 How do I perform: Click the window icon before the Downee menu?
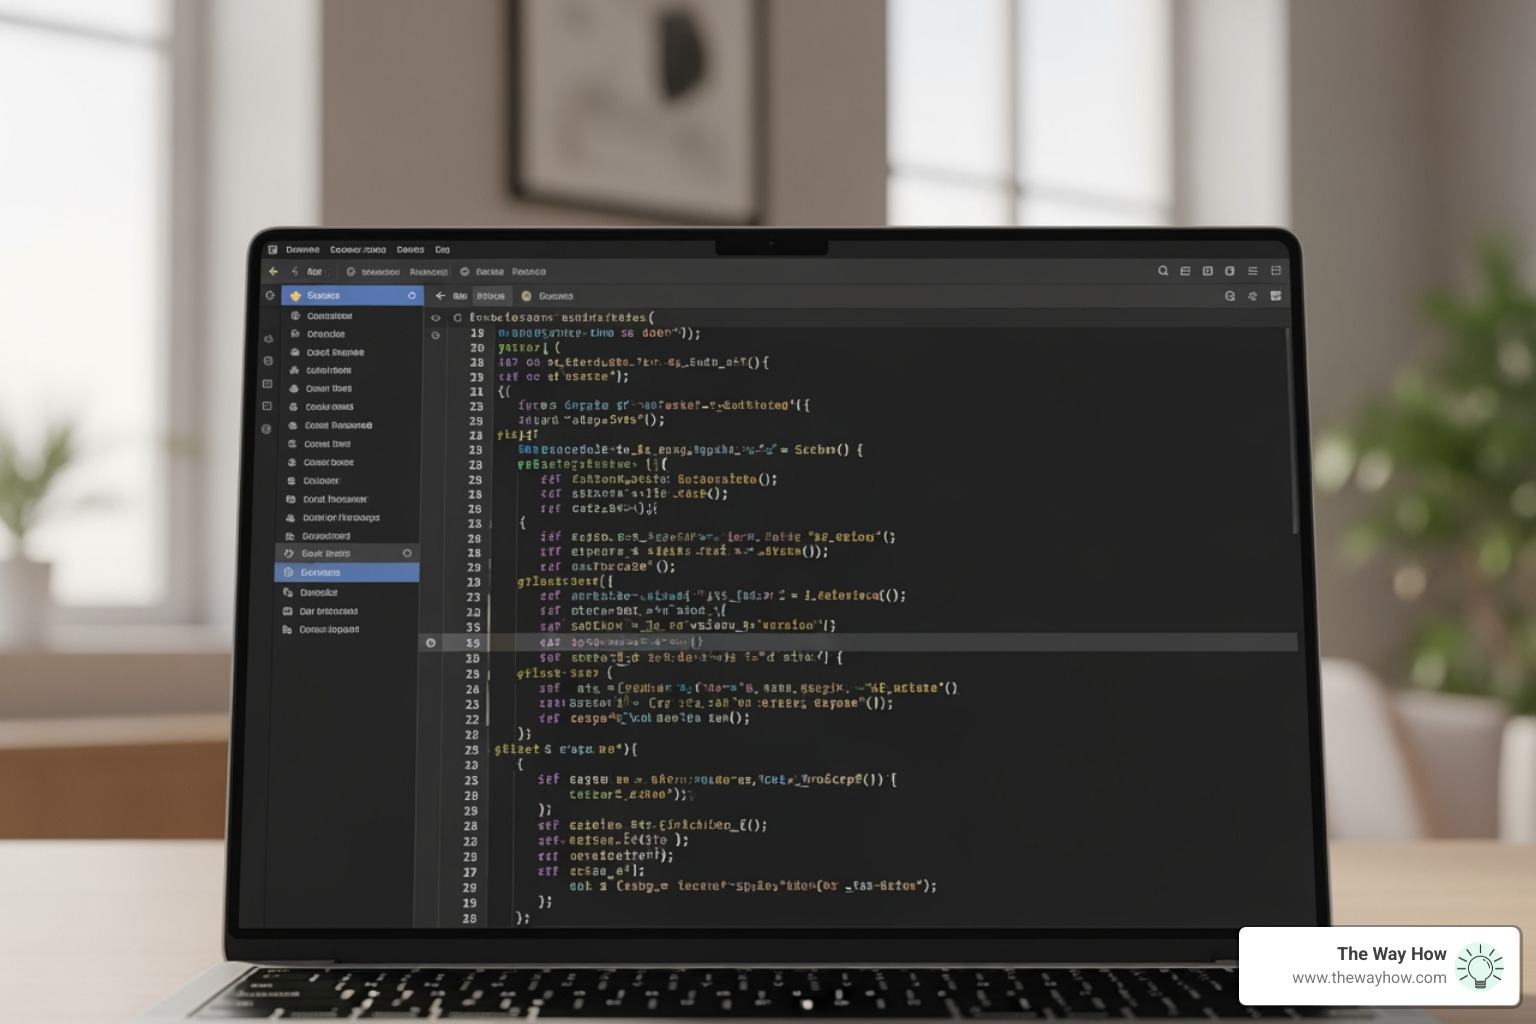(272, 250)
